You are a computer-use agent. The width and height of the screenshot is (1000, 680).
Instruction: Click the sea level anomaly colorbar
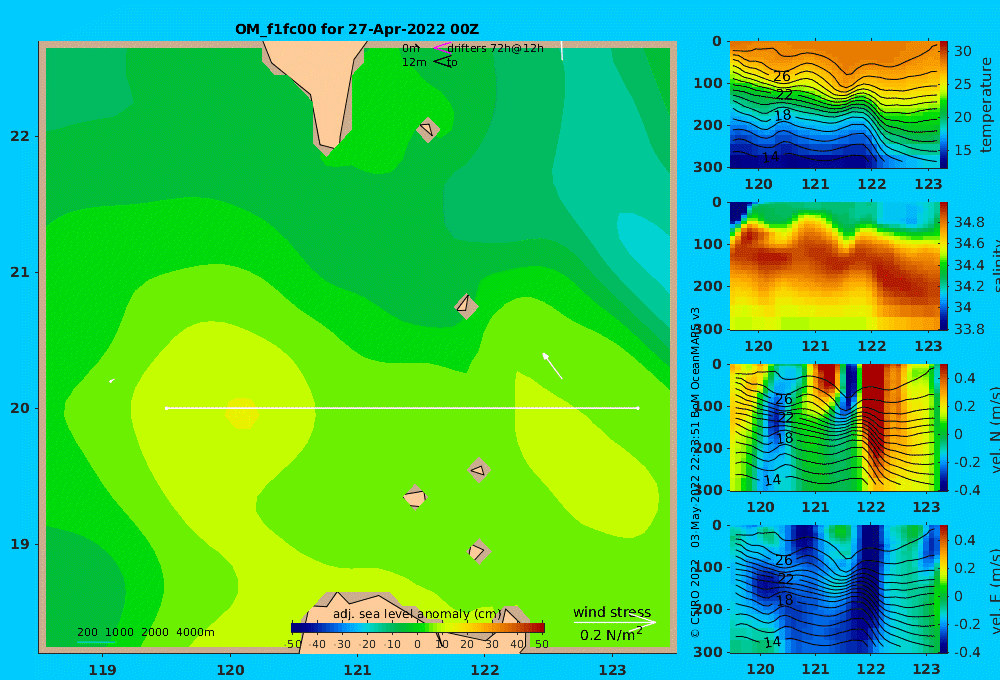pyautogui.click(x=418, y=628)
